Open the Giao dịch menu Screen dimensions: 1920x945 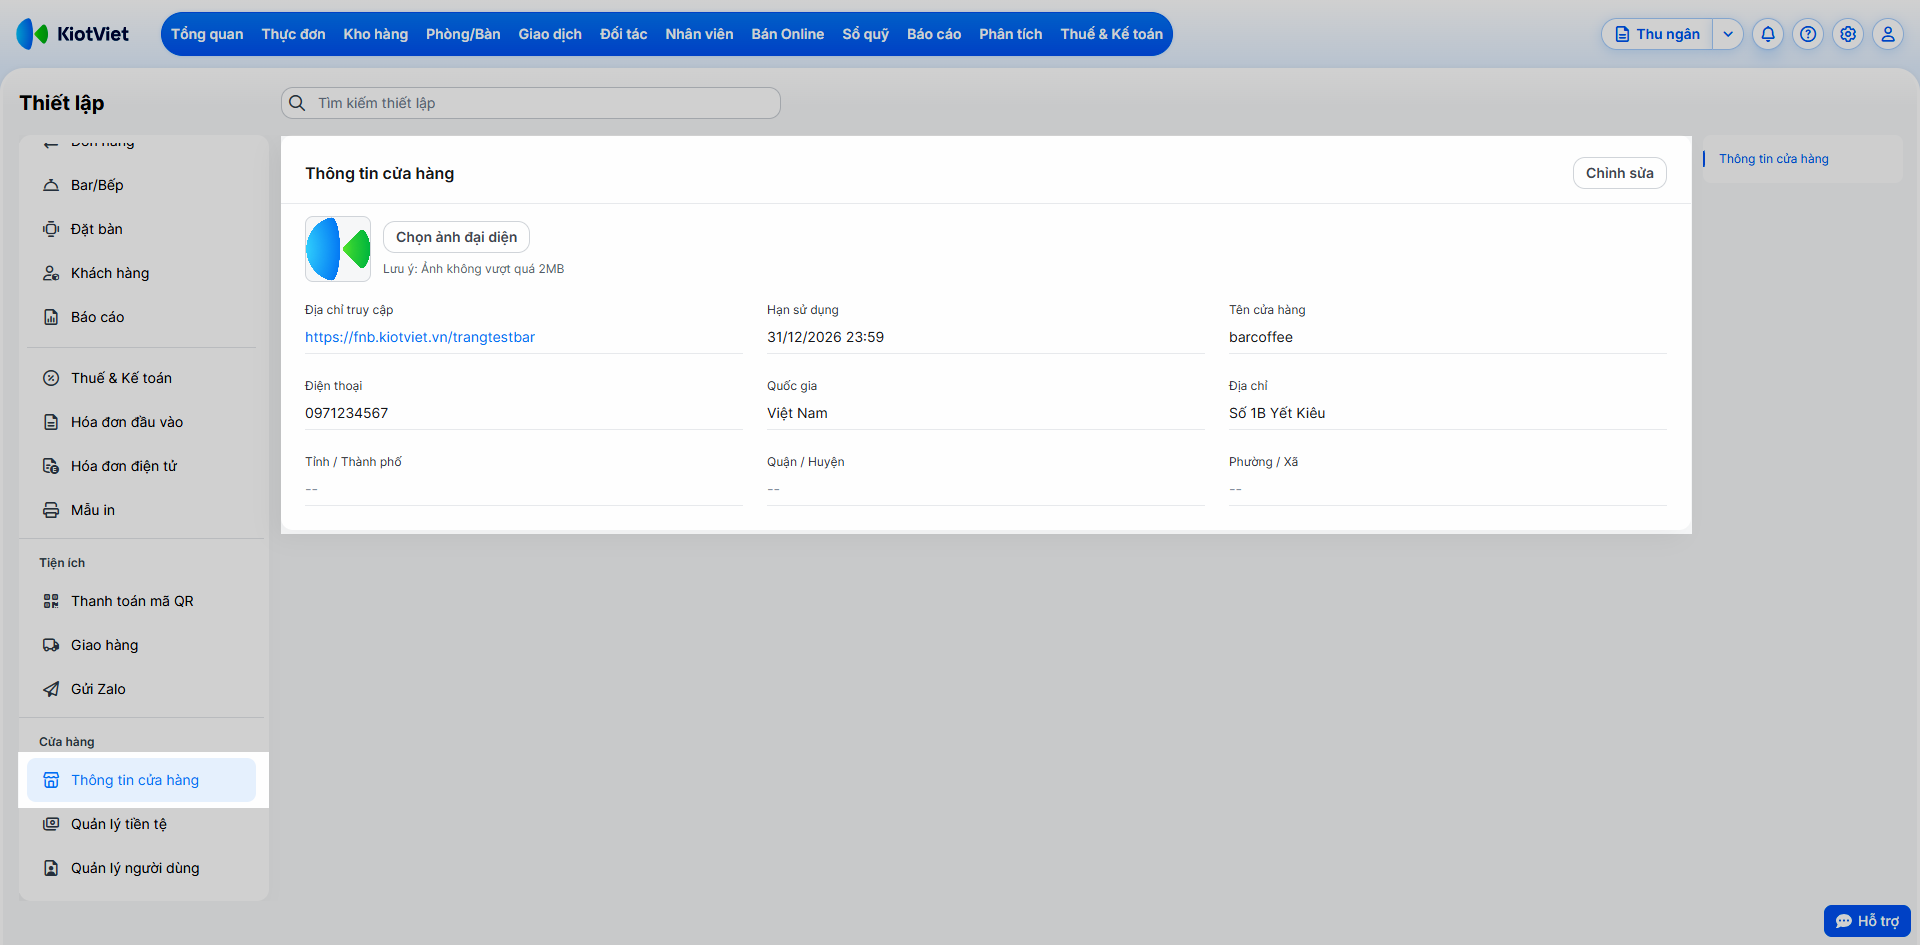(550, 34)
